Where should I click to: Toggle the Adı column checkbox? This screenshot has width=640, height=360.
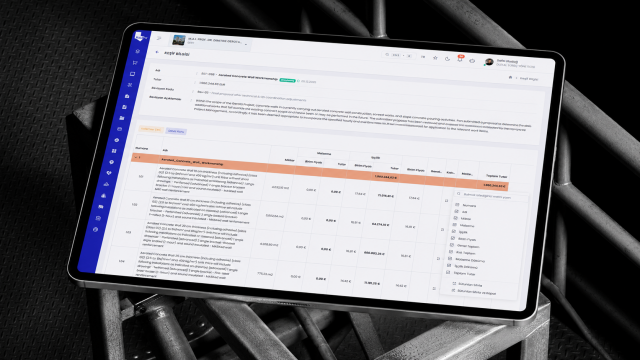point(456,211)
